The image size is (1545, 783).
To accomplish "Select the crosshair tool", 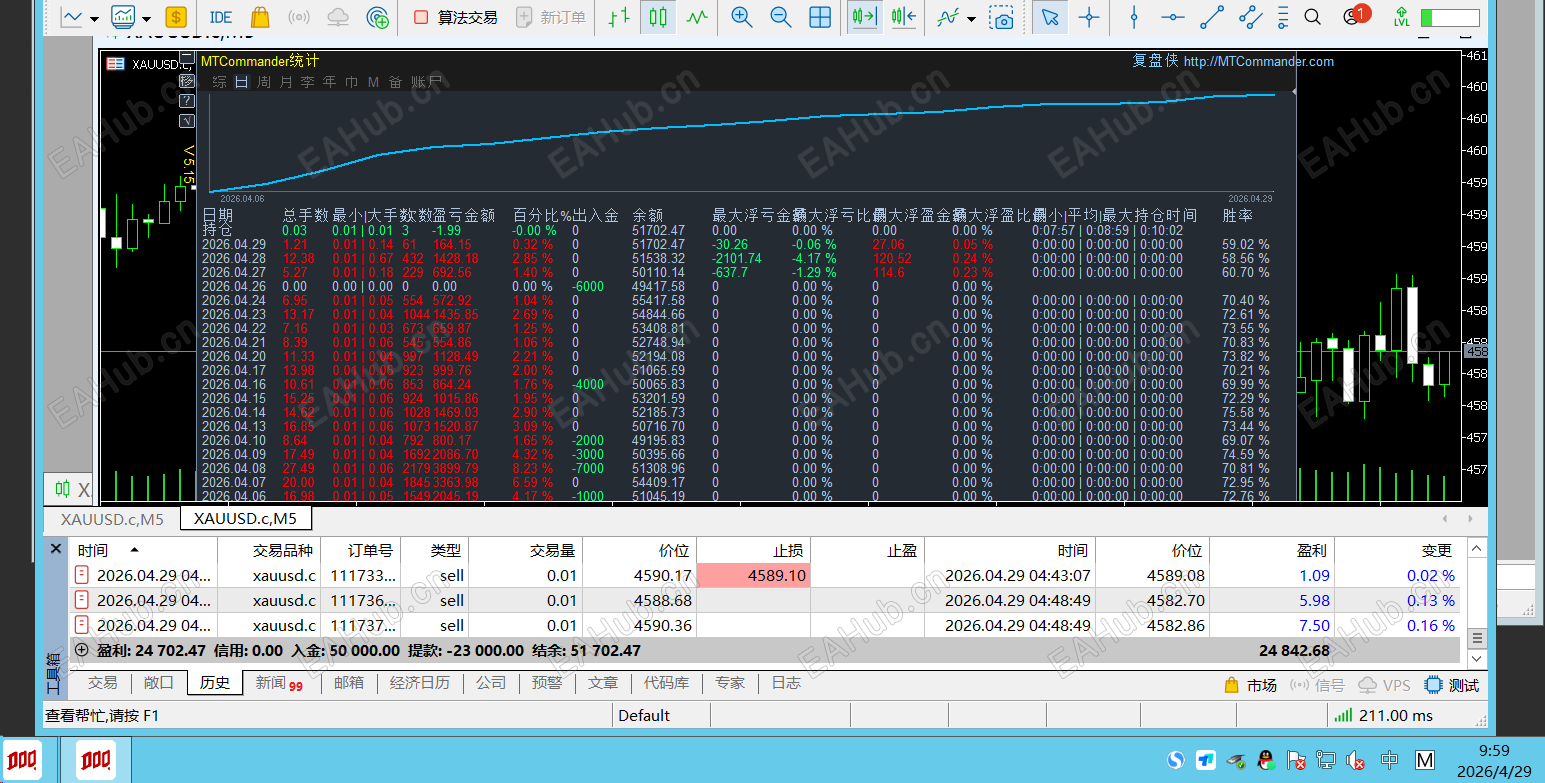I will [1090, 17].
